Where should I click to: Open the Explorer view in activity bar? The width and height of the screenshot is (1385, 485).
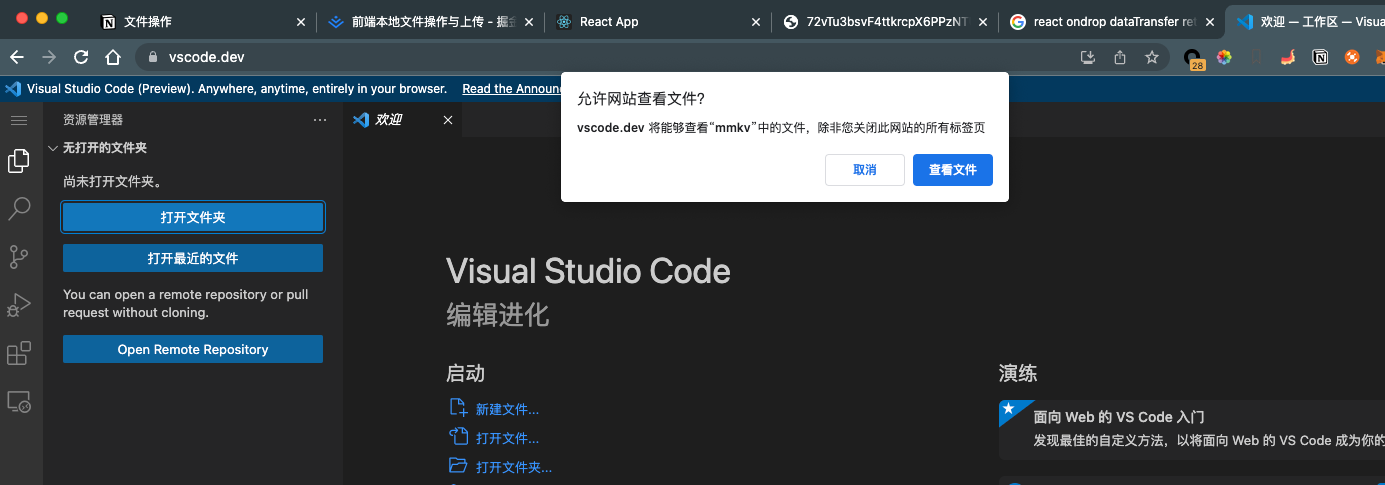coord(18,160)
